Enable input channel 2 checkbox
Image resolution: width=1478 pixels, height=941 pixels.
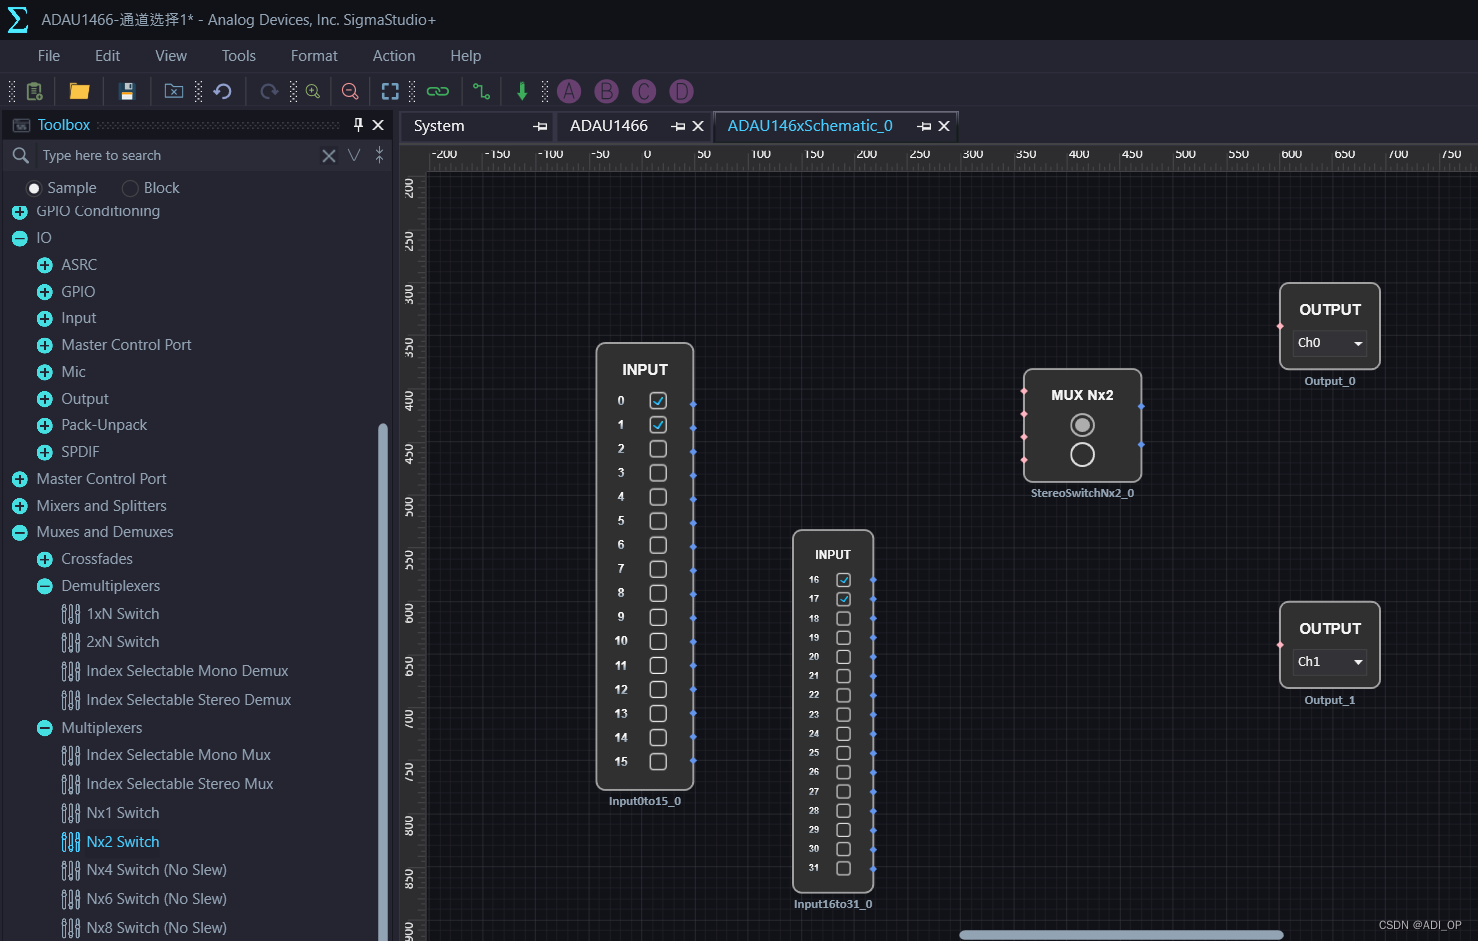pos(658,449)
